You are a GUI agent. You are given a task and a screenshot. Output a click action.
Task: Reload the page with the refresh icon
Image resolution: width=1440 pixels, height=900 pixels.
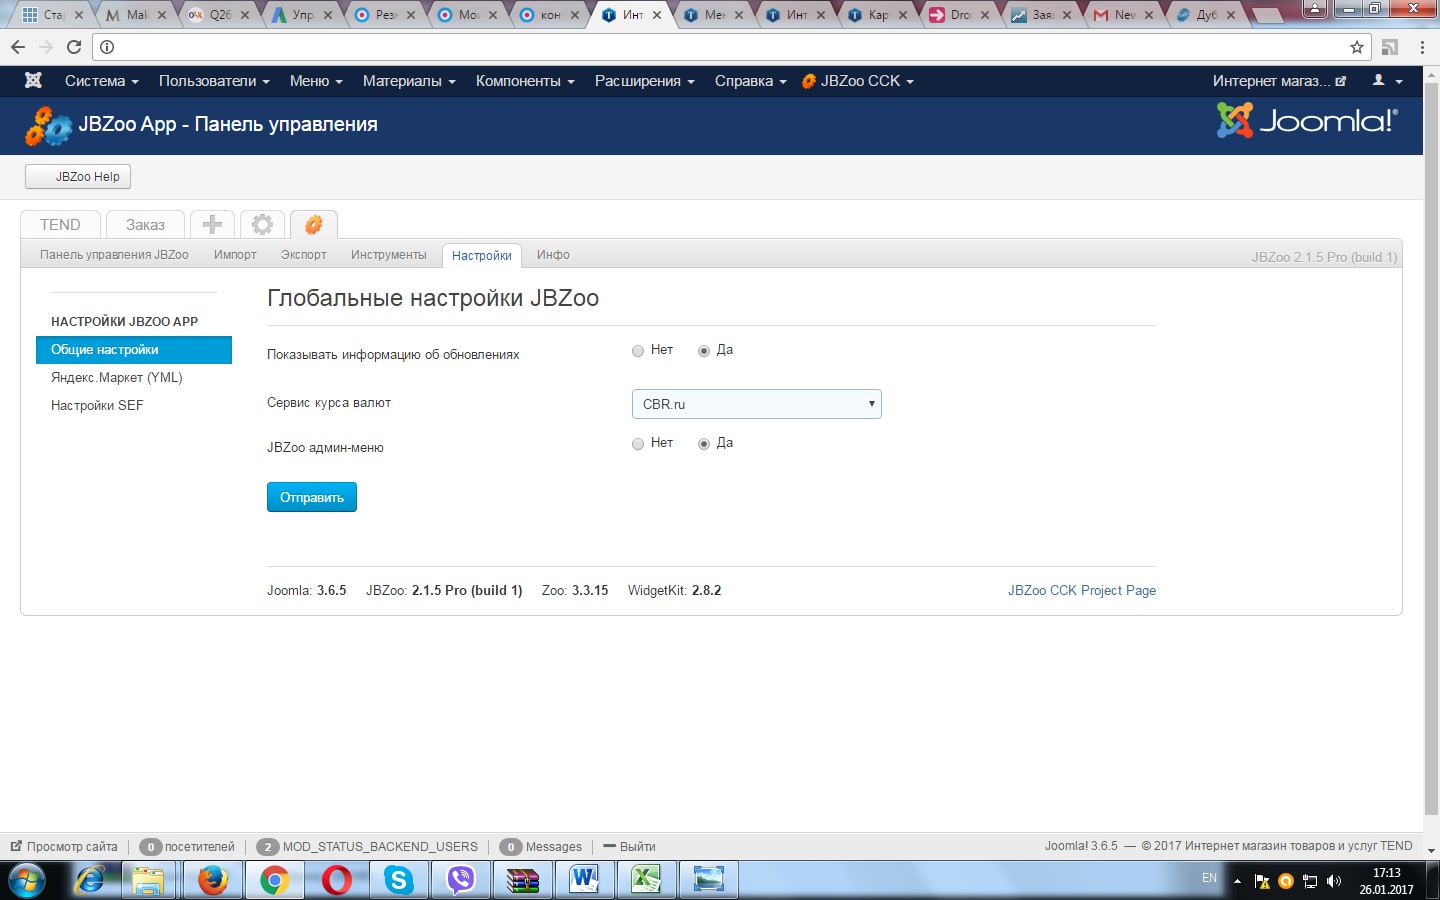[x=74, y=47]
